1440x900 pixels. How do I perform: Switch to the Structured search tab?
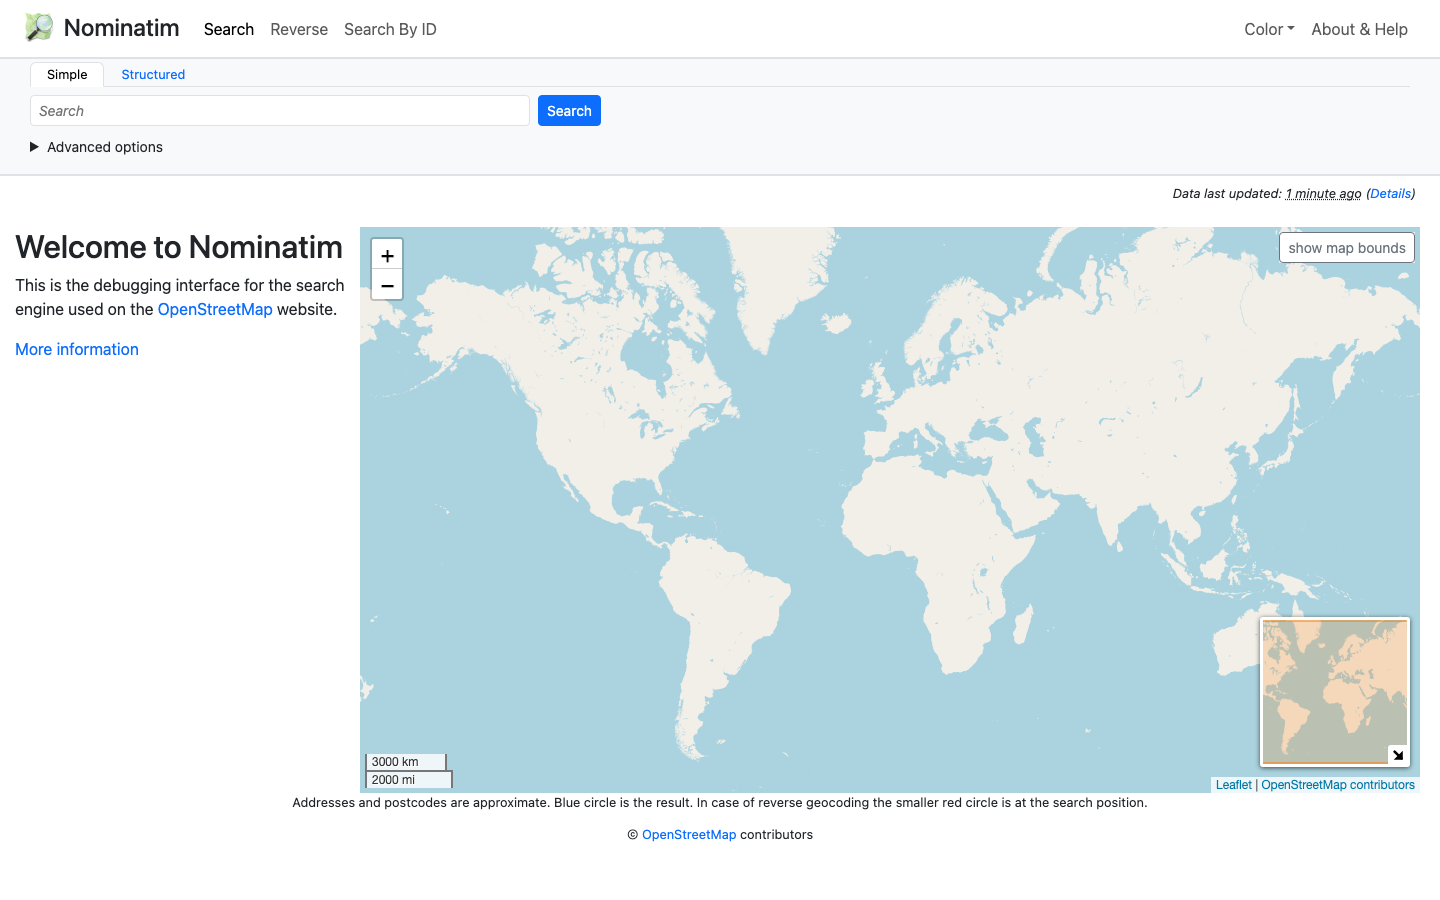pyautogui.click(x=153, y=74)
